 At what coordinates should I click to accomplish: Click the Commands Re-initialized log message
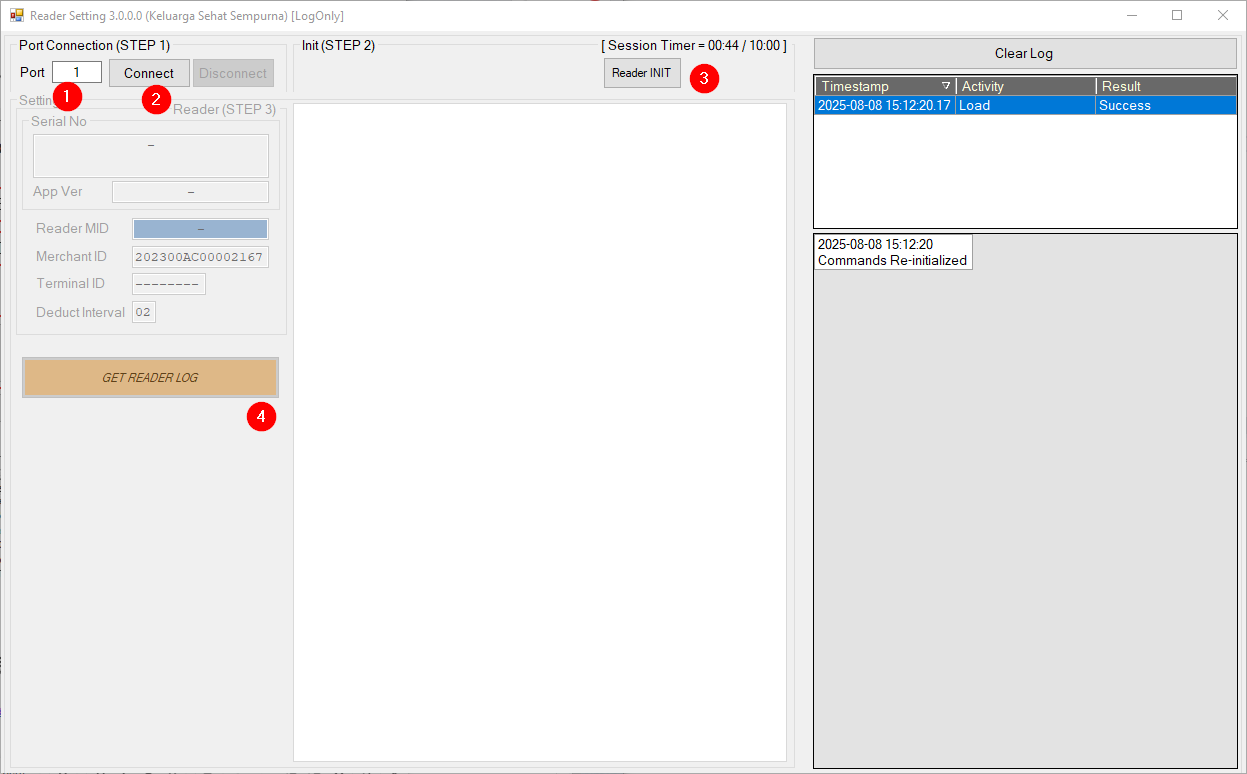pyautogui.click(x=892, y=260)
